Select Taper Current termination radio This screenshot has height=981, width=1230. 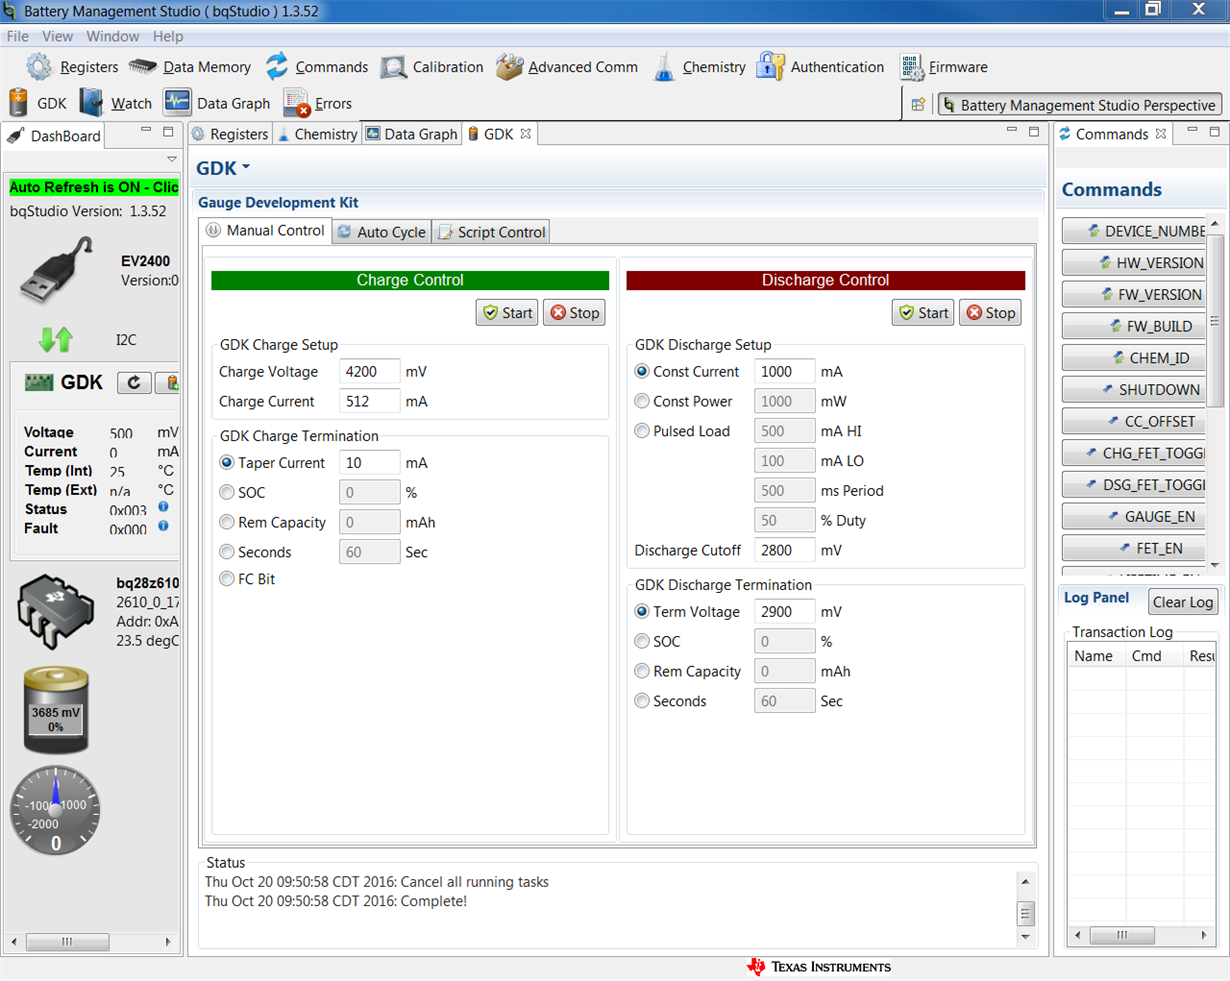[x=227, y=463]
